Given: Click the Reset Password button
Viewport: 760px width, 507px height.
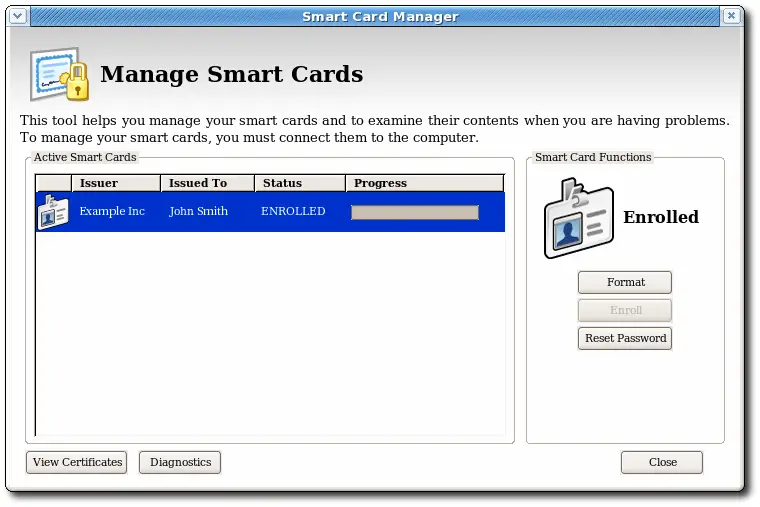Looking at the screenshot, I should pyautogui.click(x=625, y=338).
